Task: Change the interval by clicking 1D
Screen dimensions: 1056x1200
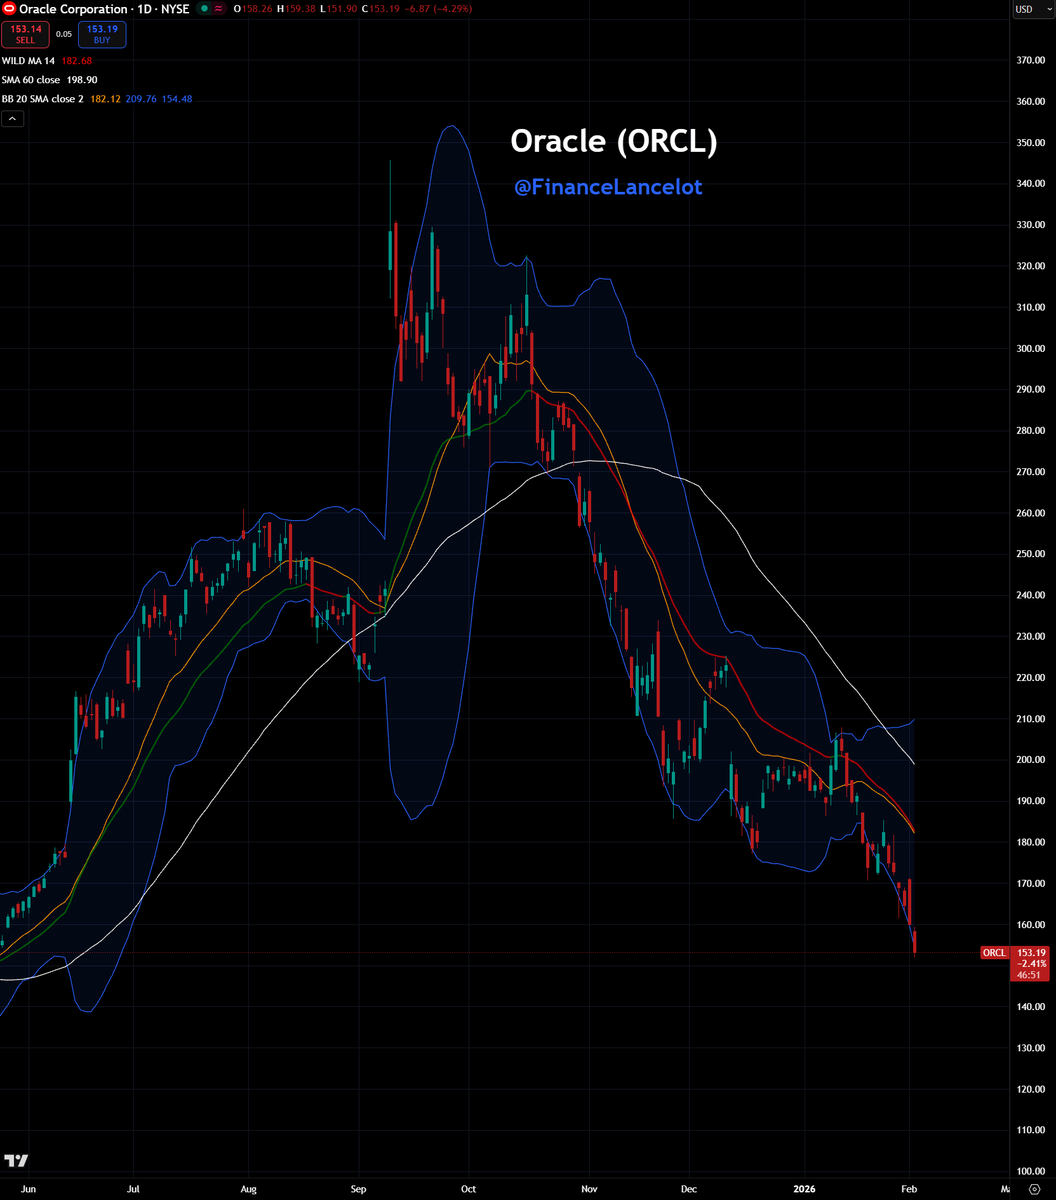Action: 143,9
